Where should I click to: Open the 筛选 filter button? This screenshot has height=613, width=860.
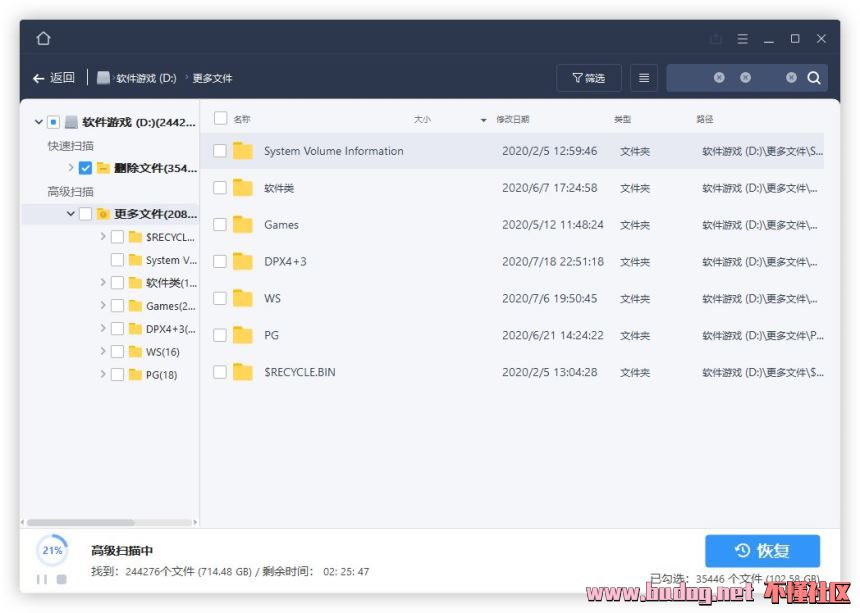[x=588, y=78]
